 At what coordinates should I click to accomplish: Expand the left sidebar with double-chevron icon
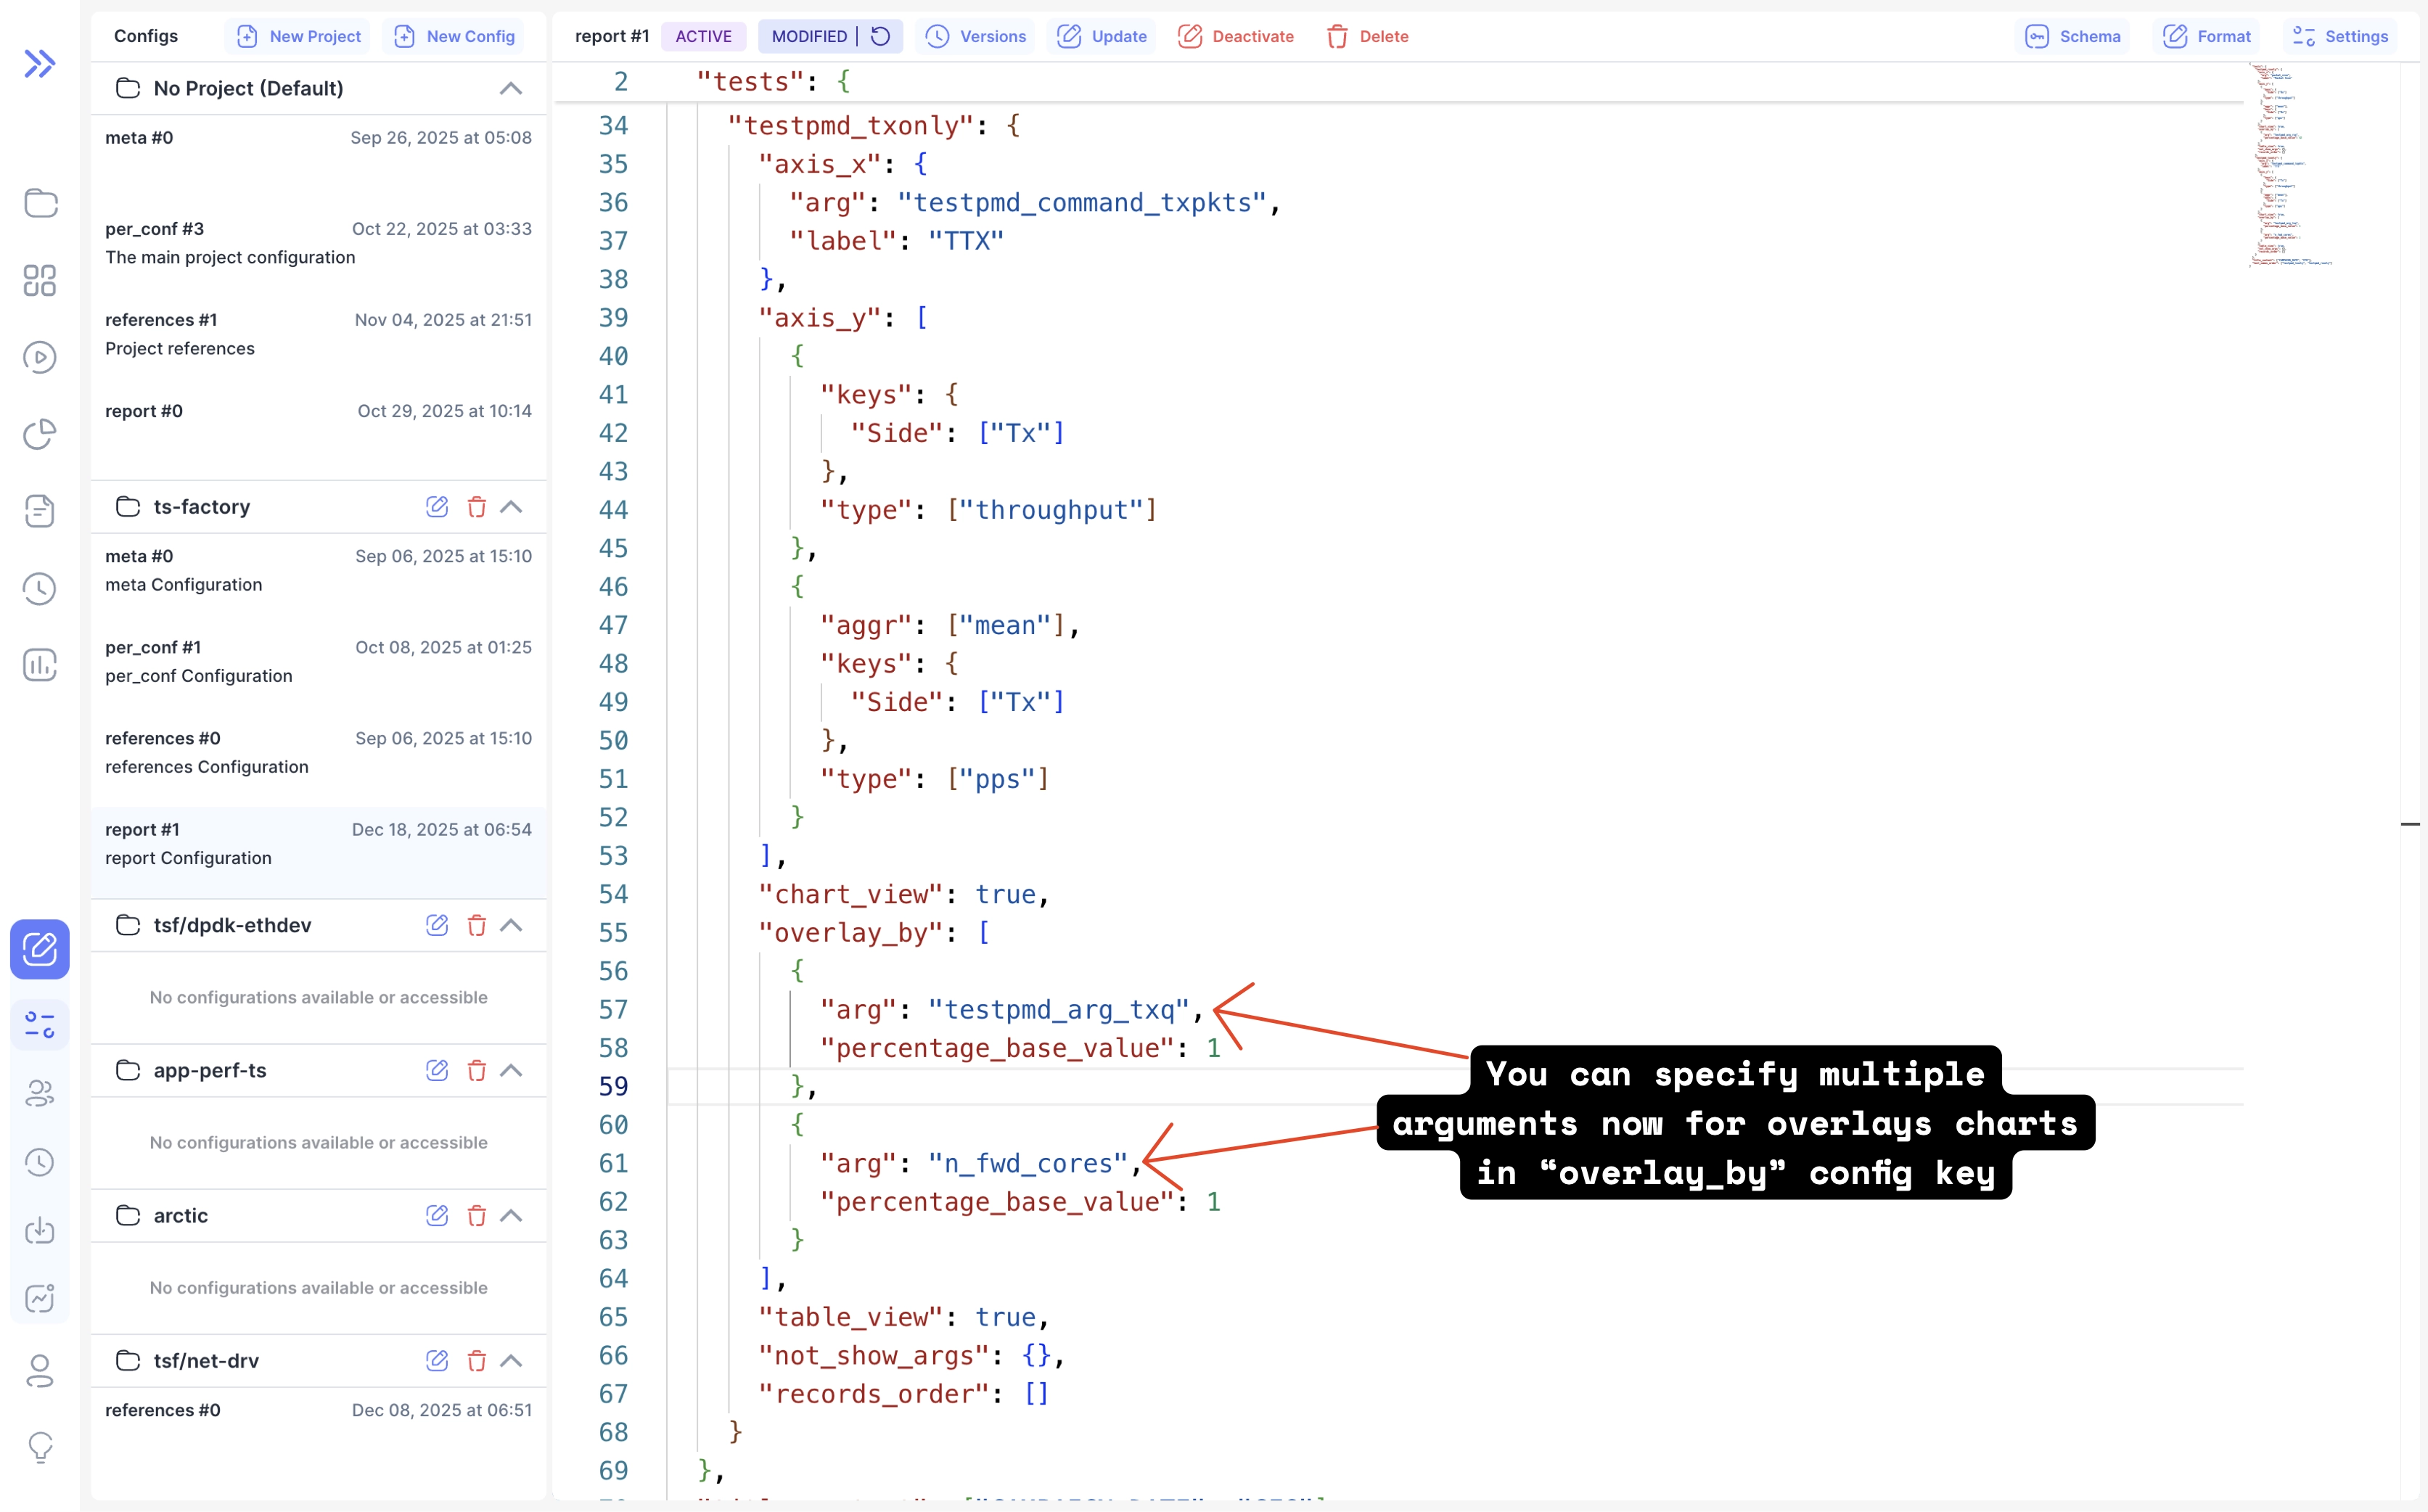(40, 64)
